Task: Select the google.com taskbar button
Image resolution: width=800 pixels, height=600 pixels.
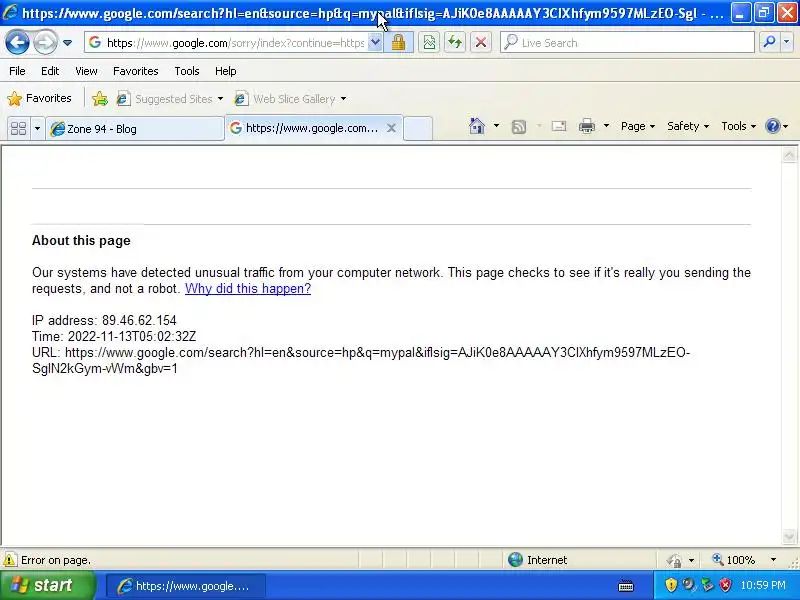Action: 186,586
